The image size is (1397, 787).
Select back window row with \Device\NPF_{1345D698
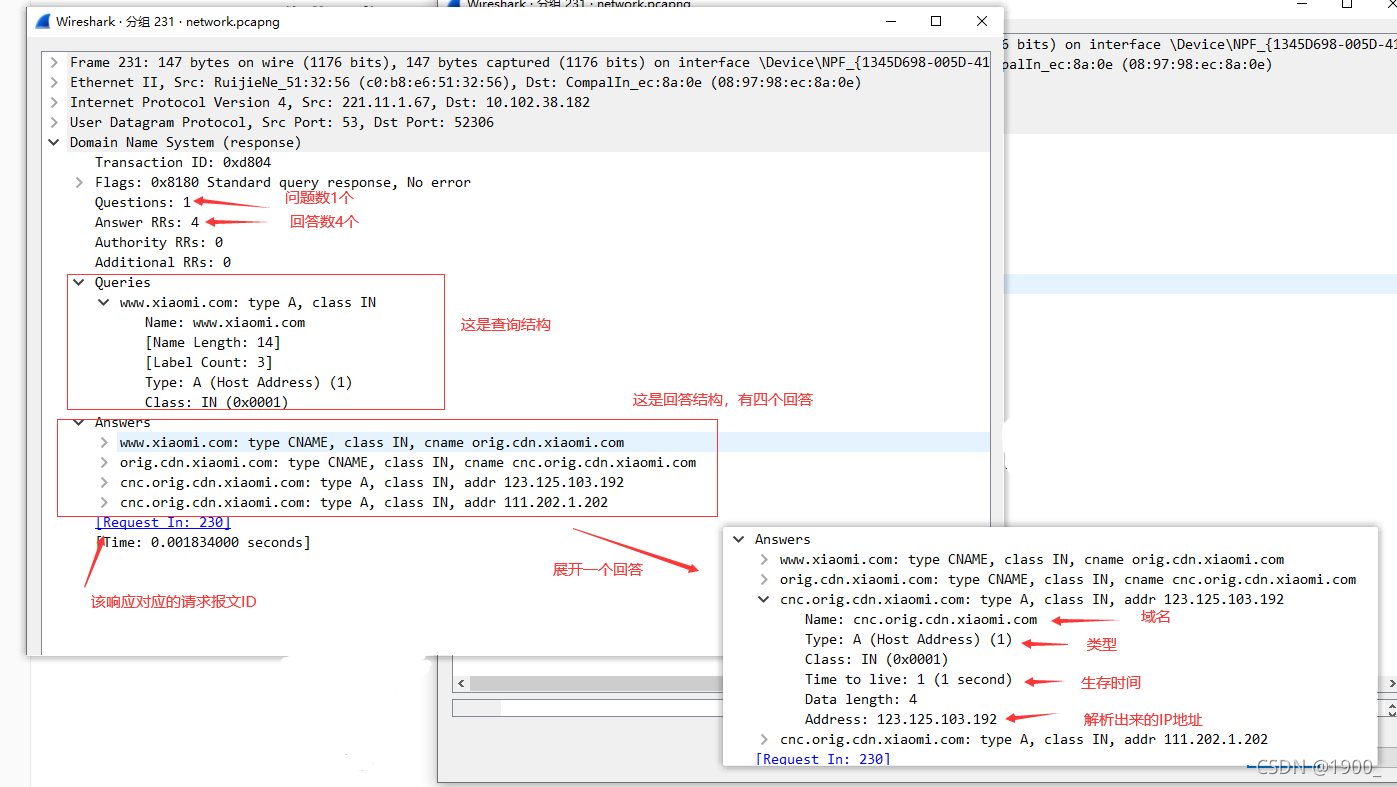coord(1200,44)
